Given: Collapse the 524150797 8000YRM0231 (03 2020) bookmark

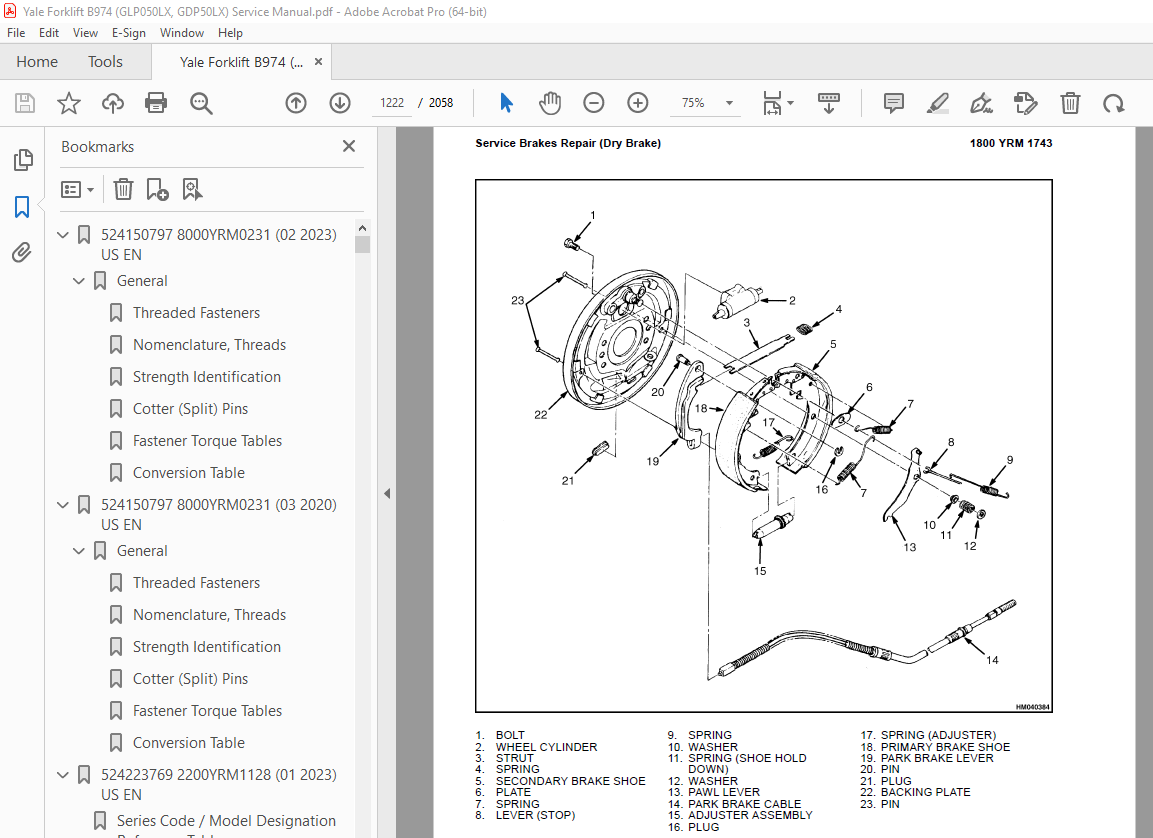Looking at the screenshot, I should pyautogui.click(x=63, y=505).
